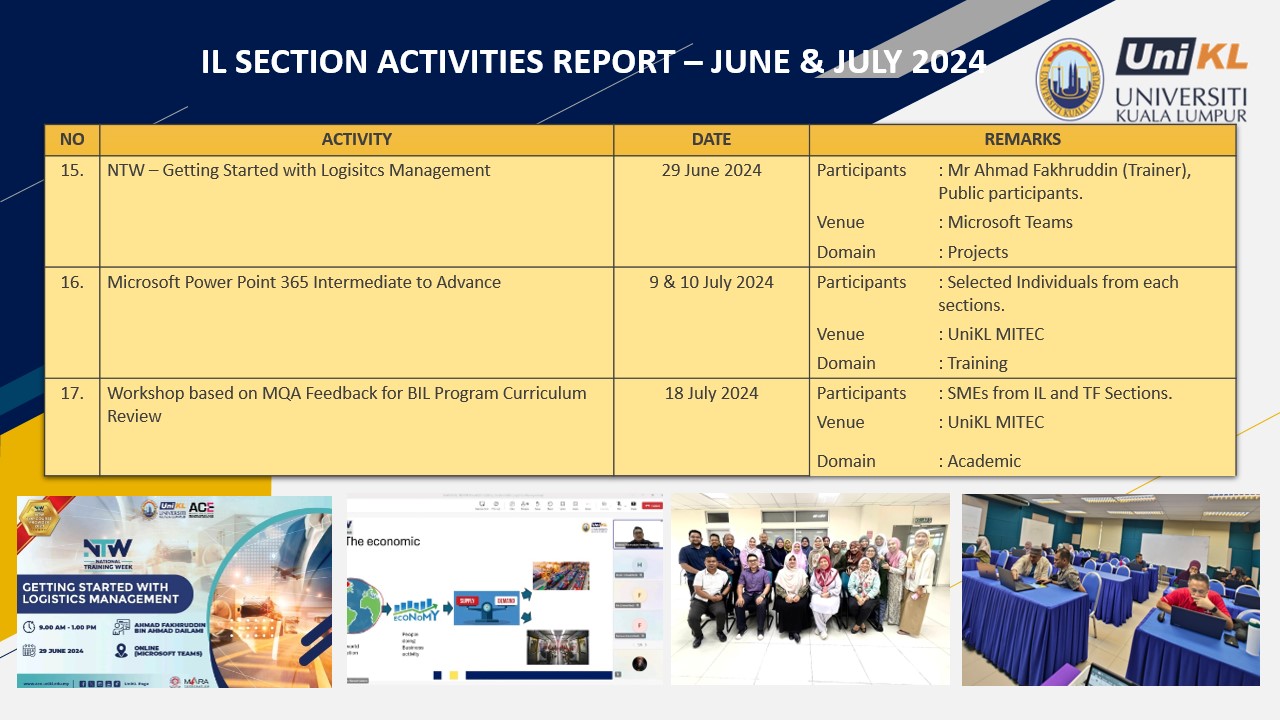The height and width of the screenshot is (720, 1280).
Task: Click the 18 July 2024 date cell
Action: (x=711, y=393)
